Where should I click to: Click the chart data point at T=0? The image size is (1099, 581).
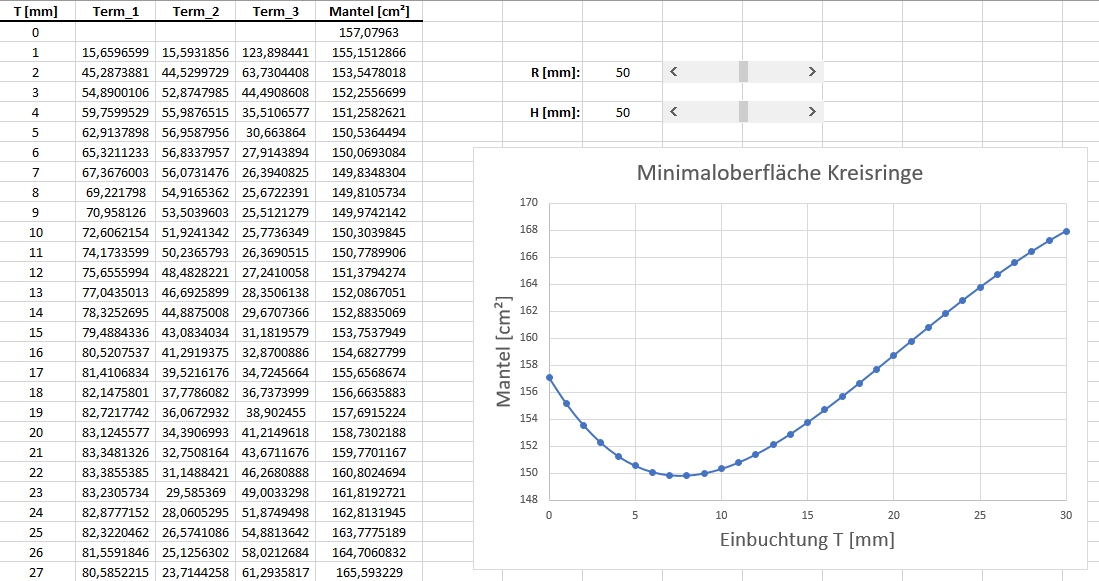tap(550, 378)
